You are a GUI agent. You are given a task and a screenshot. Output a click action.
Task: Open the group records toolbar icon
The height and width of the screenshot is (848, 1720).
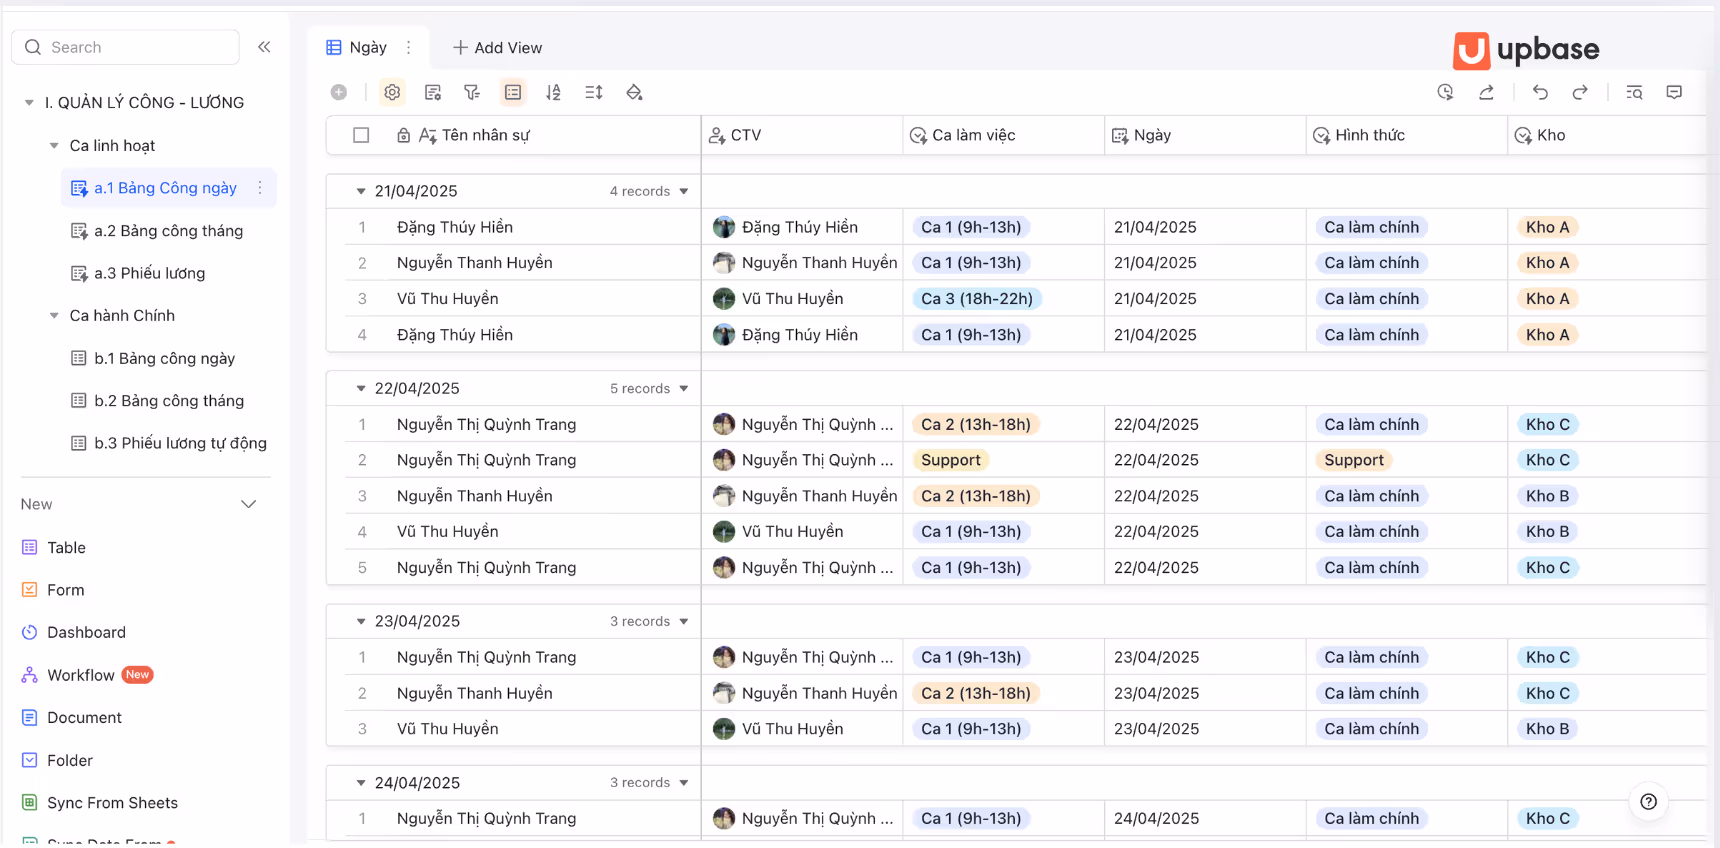click(x=513, y=92)
